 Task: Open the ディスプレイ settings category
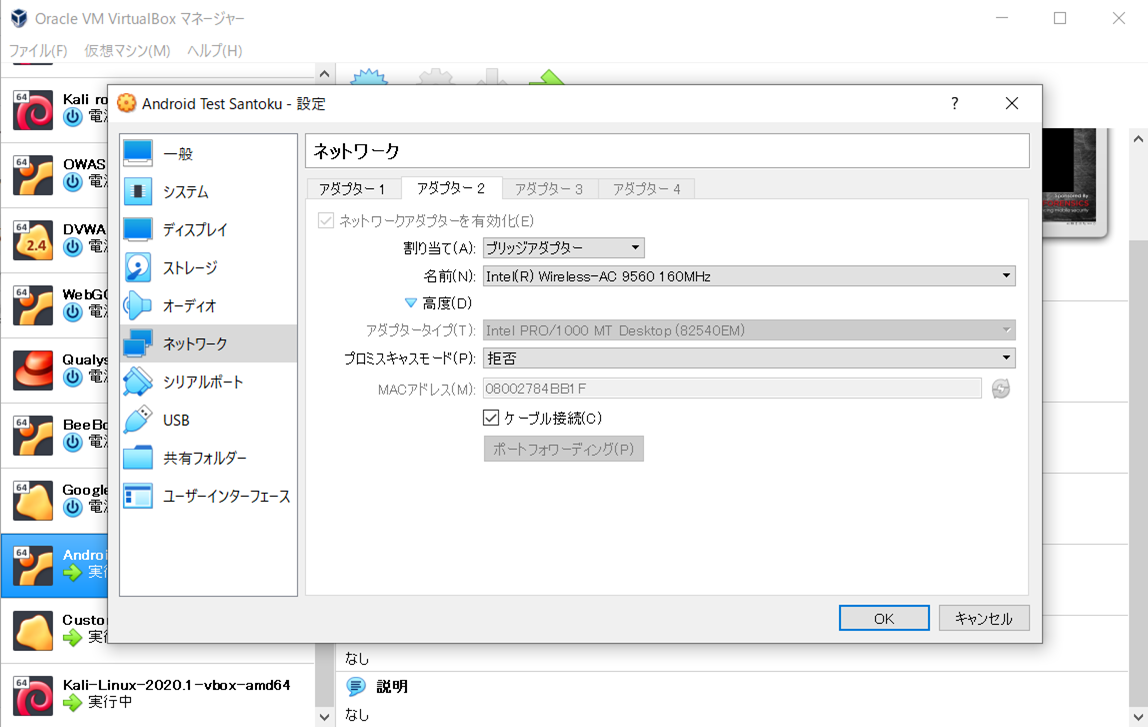209,230
